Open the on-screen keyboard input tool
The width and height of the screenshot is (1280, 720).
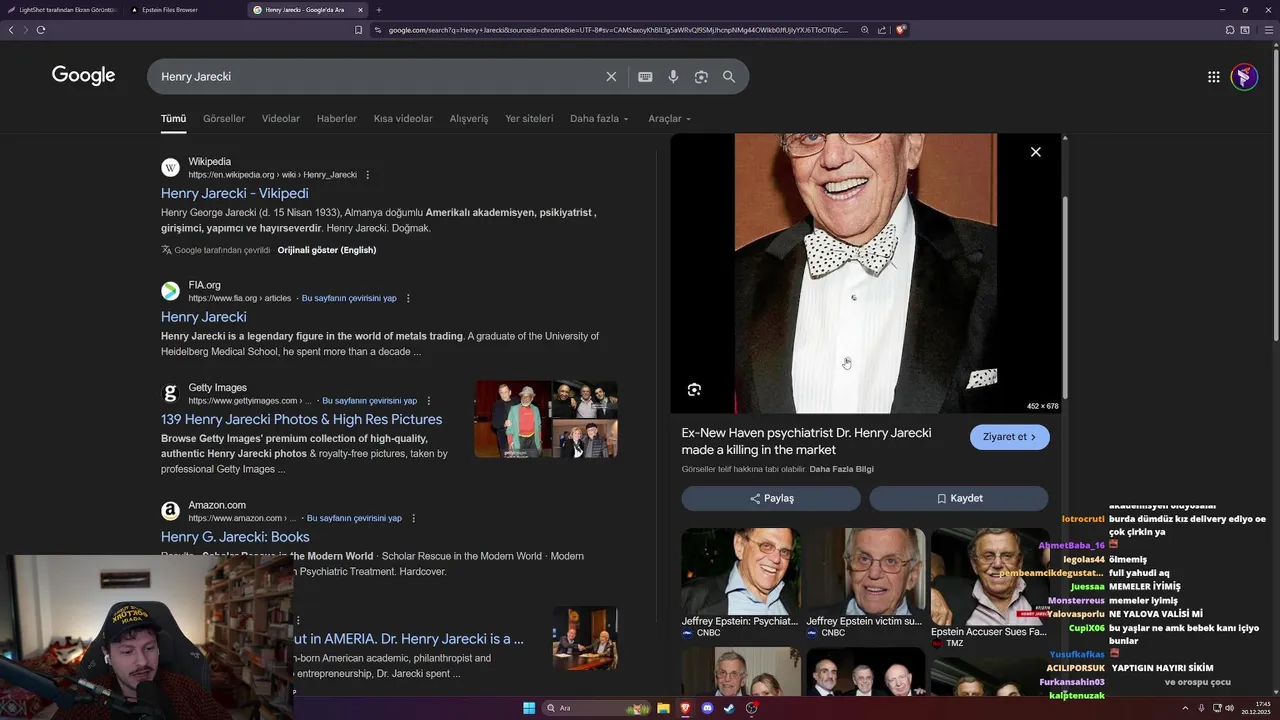pyautogui.click(x=645, y=77)
